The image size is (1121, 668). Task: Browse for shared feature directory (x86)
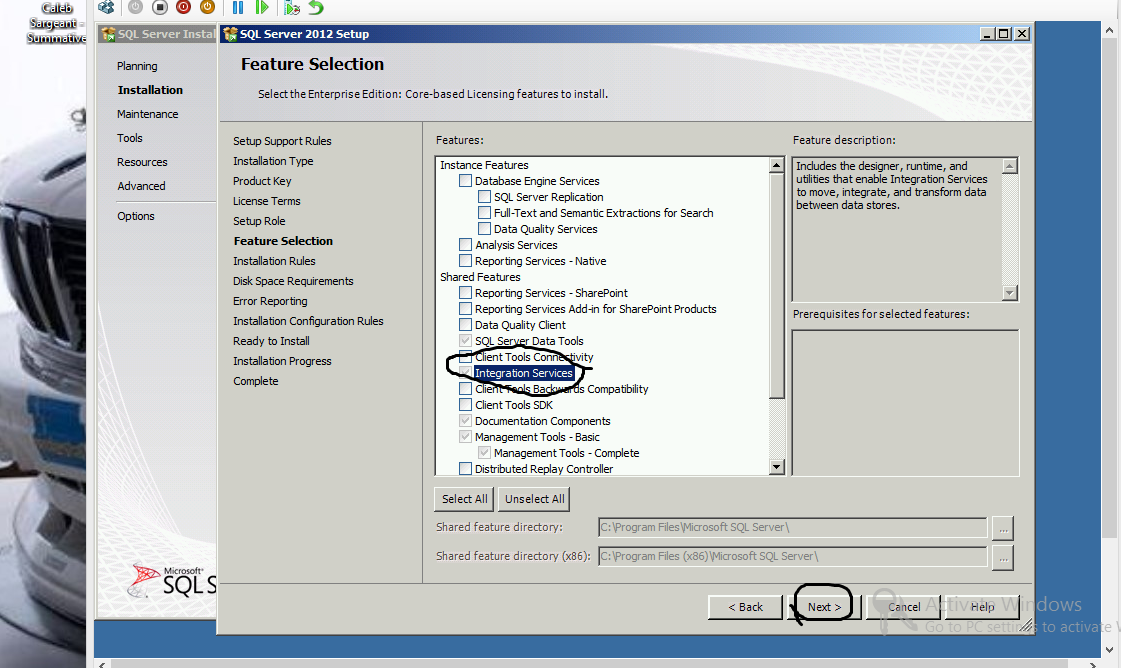(x=1003, y=557)
